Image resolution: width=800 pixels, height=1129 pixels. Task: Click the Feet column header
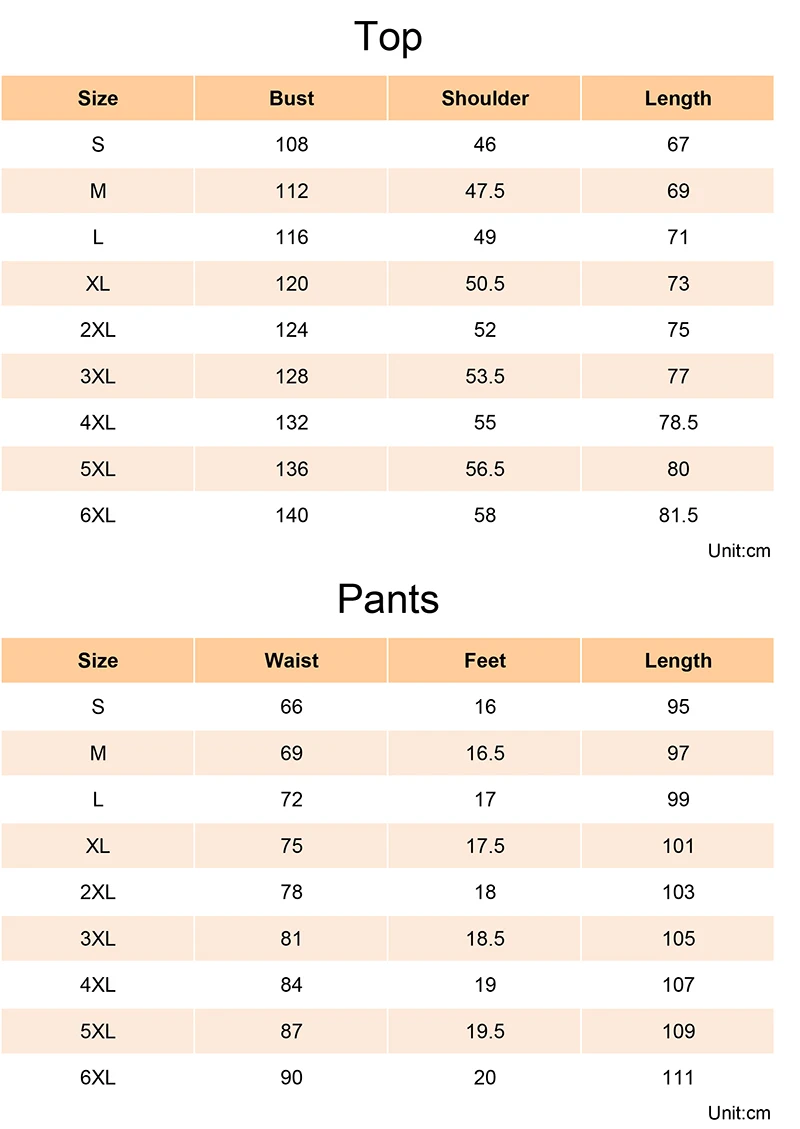485,660
